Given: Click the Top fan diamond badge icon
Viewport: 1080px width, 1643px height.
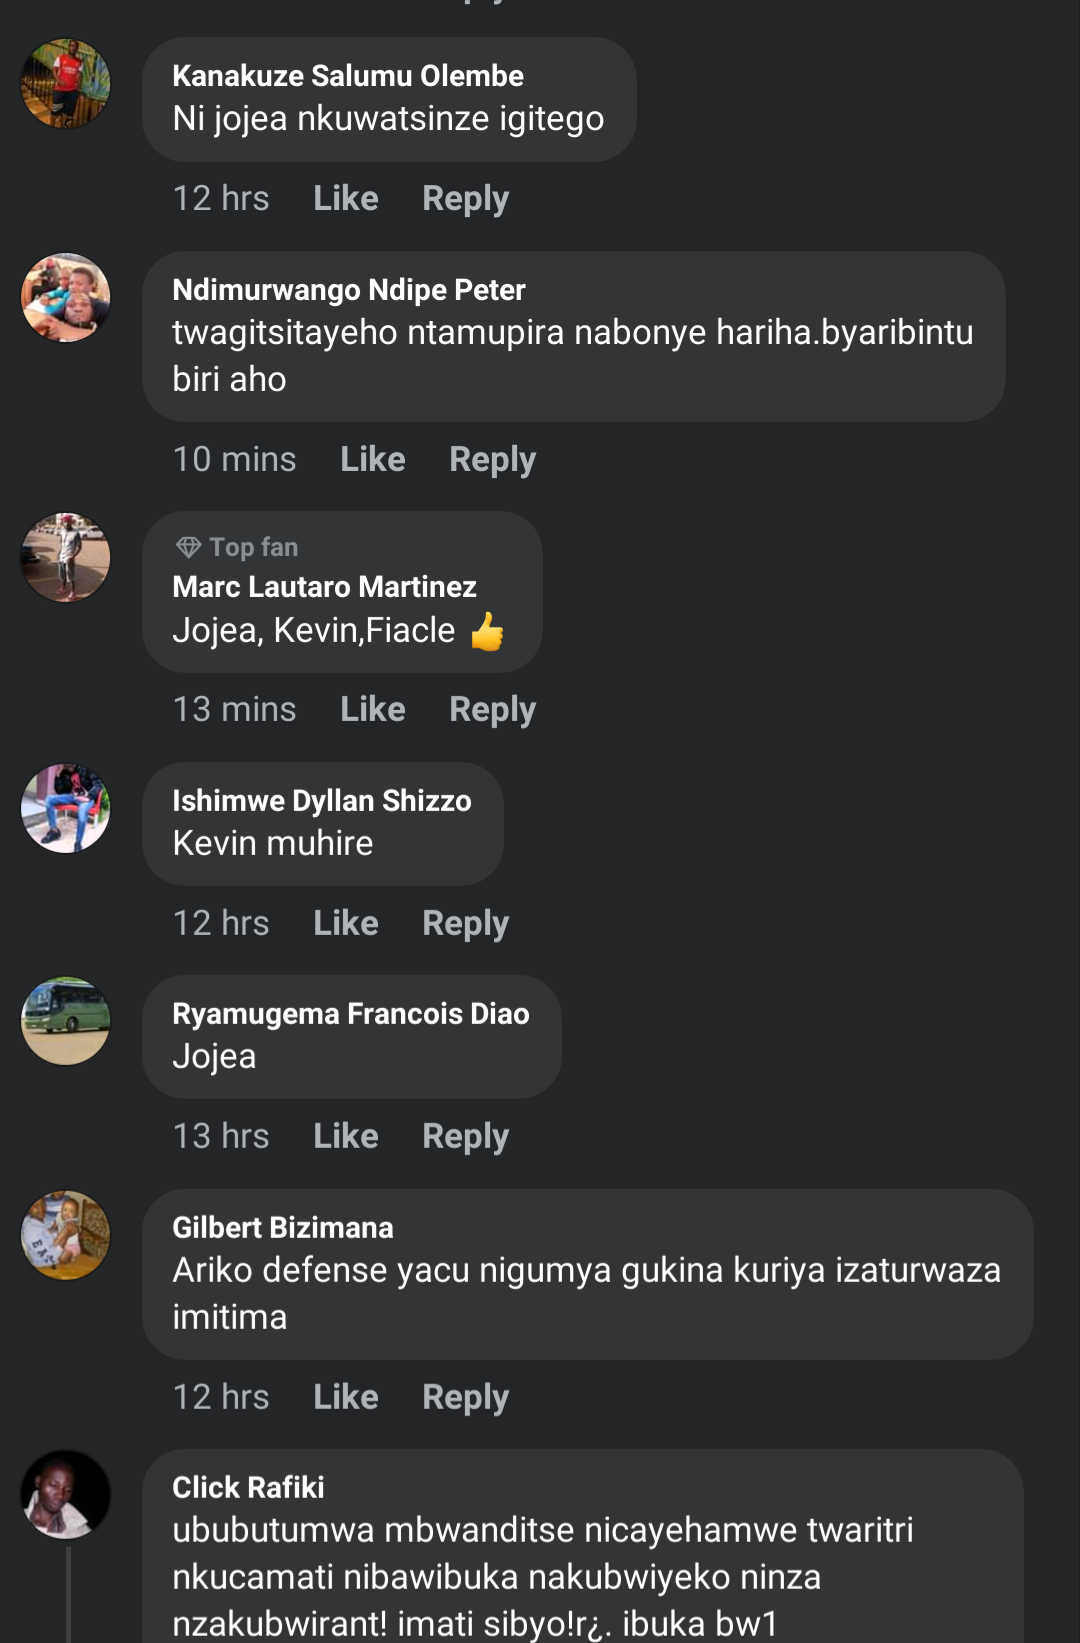Looking at the screenshot, I should [188, 547].
